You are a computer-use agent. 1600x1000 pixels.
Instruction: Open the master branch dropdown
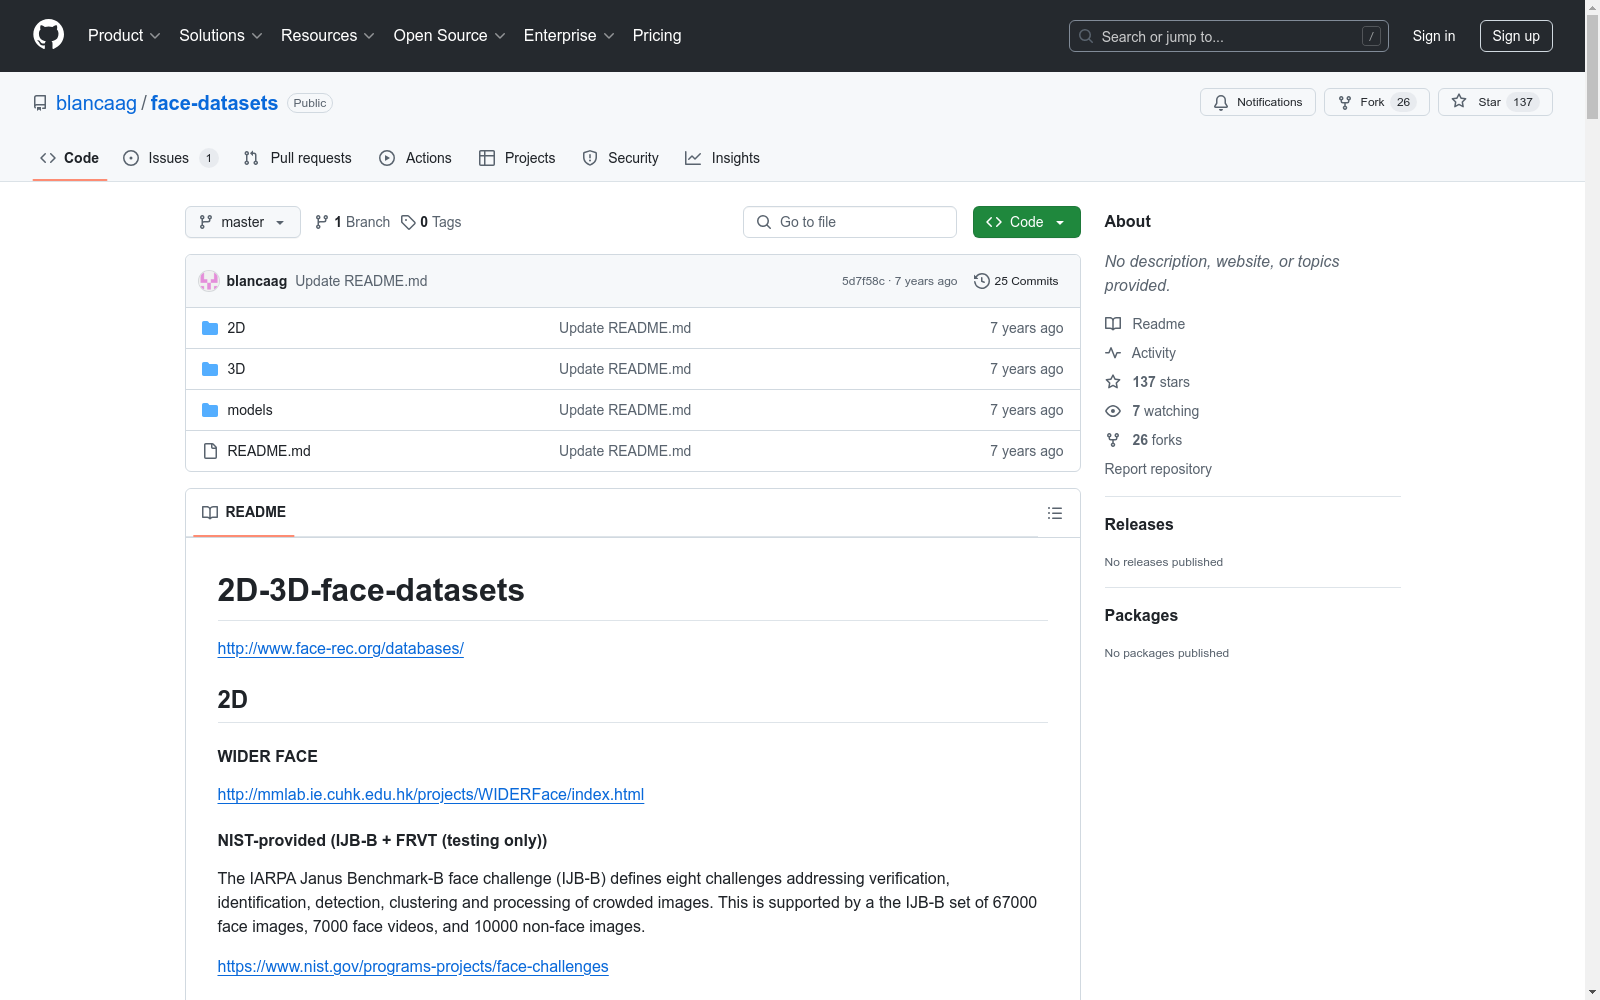click(243, 222)
